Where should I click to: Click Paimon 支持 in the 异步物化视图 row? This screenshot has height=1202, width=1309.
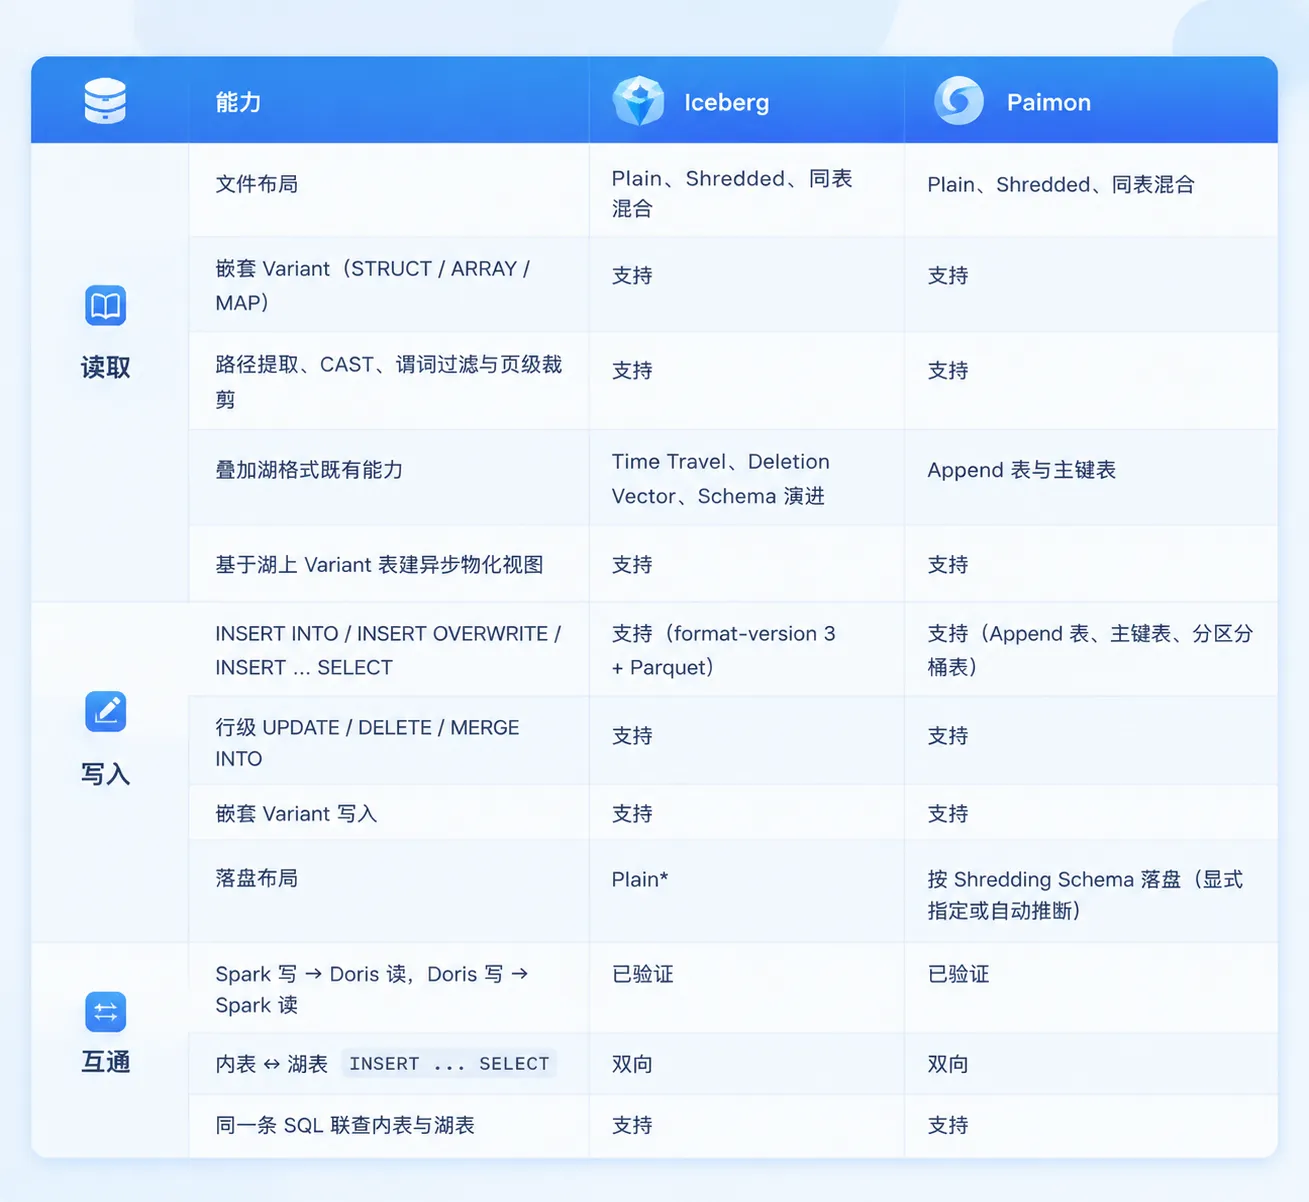[948, 565]
